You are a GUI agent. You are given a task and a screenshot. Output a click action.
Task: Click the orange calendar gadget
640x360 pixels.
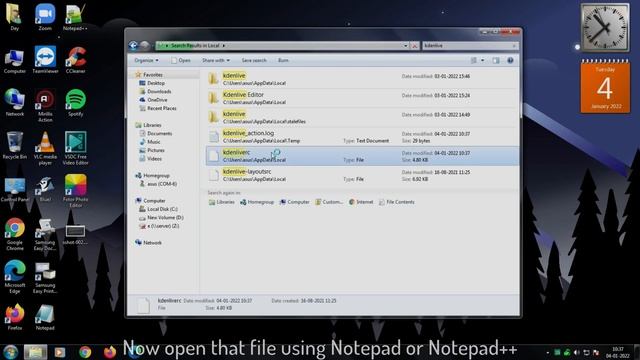point(605,87)
